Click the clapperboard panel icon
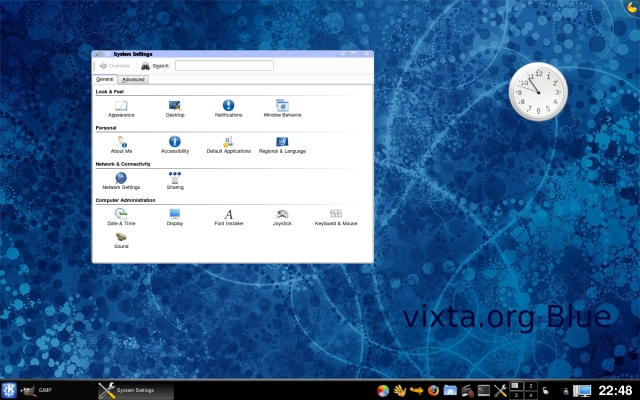This screenshot has width=640, height=400. click(x=467, y=391)
